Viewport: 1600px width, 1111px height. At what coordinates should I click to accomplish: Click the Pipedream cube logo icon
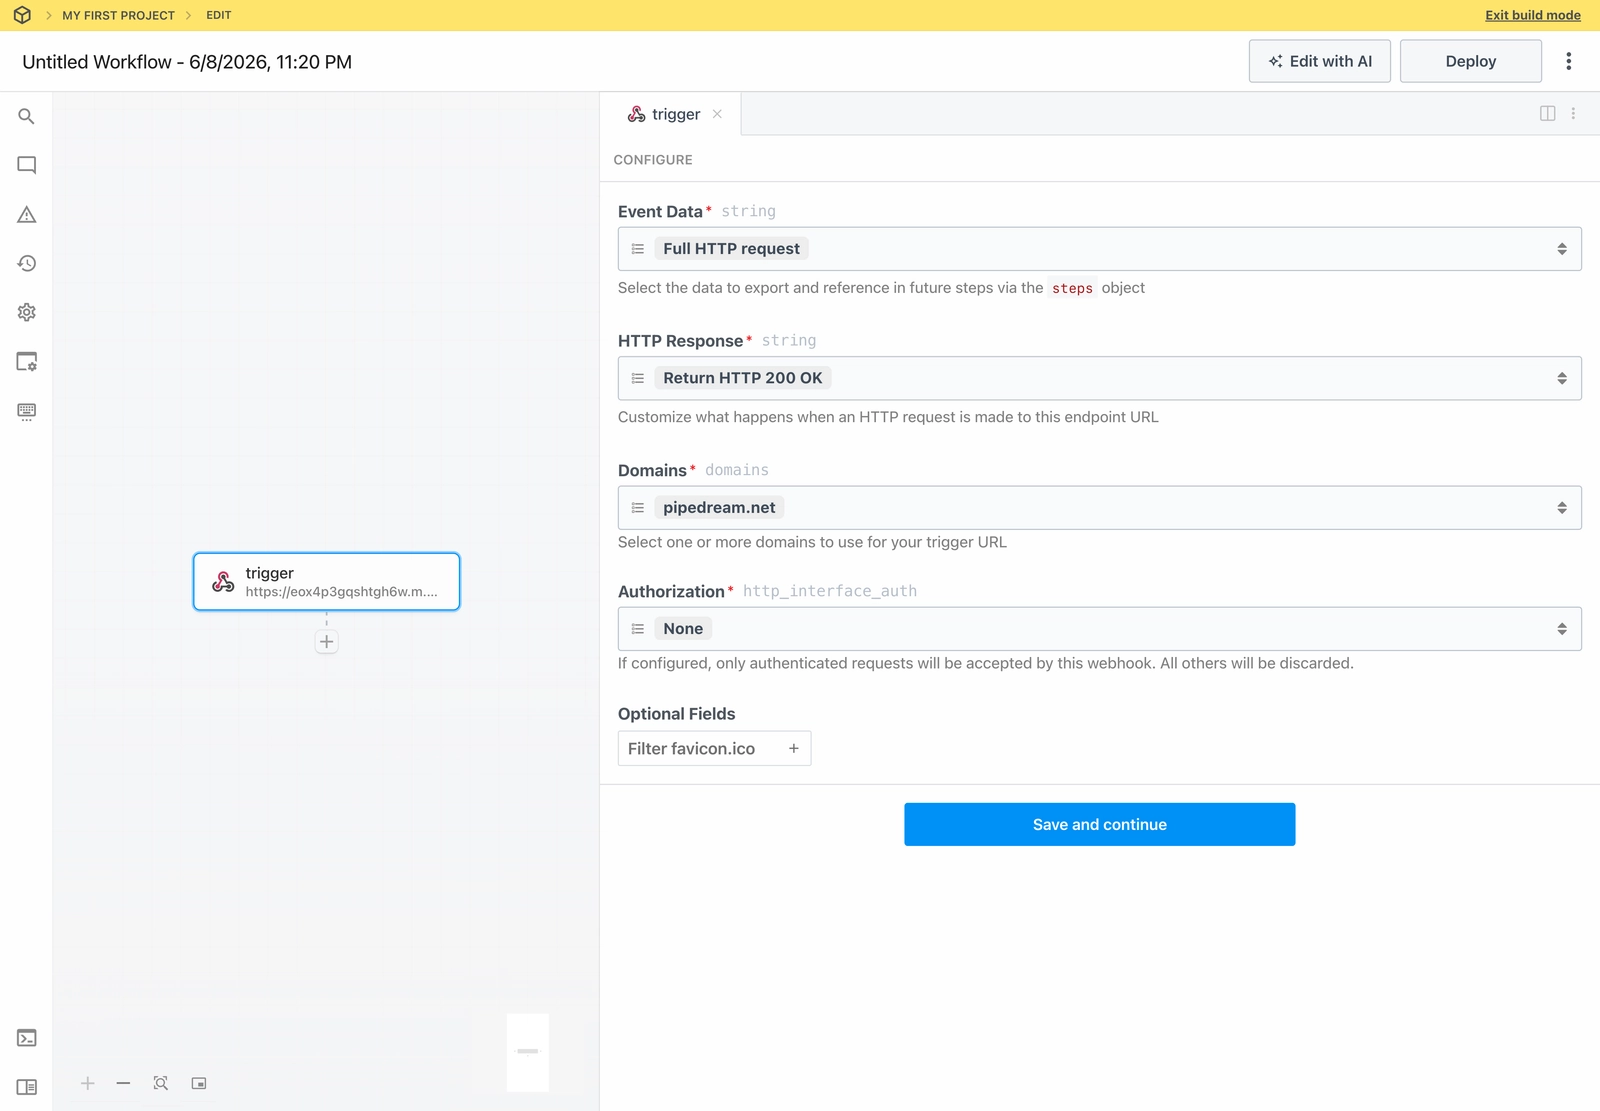[22, 15]
